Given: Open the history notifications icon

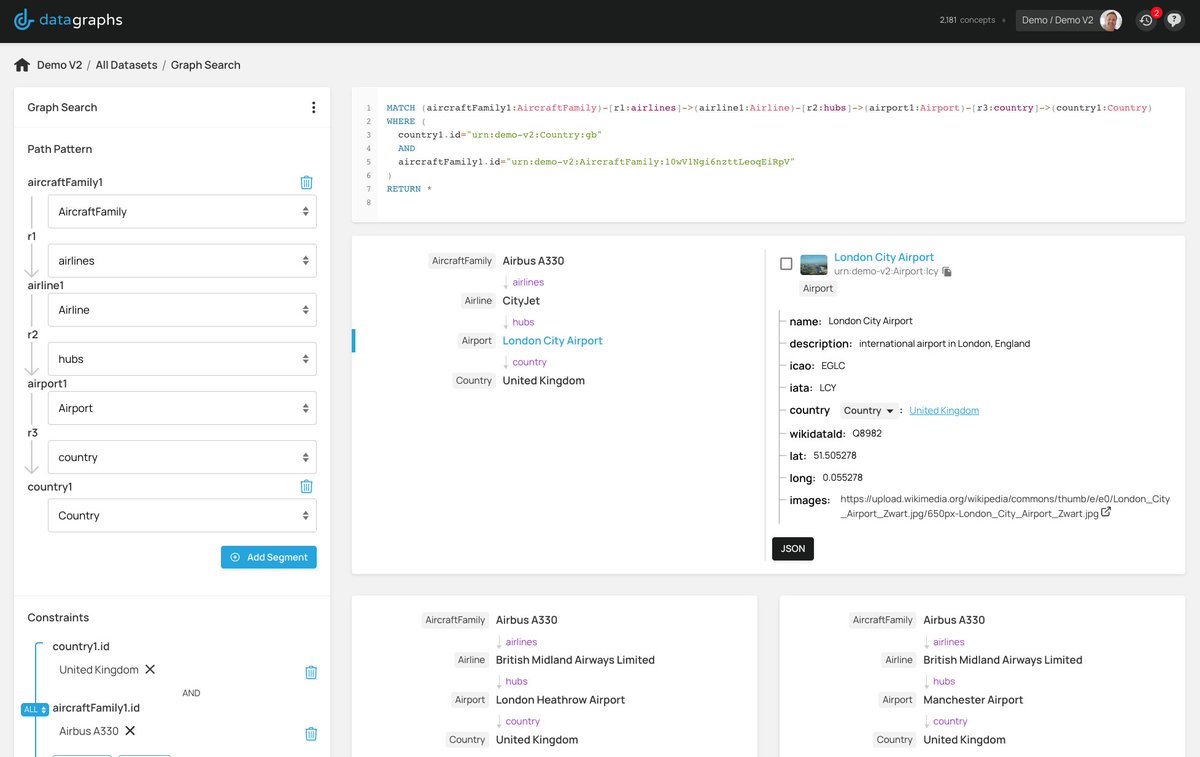Looking at the screenshot, I should (1146, 20).
